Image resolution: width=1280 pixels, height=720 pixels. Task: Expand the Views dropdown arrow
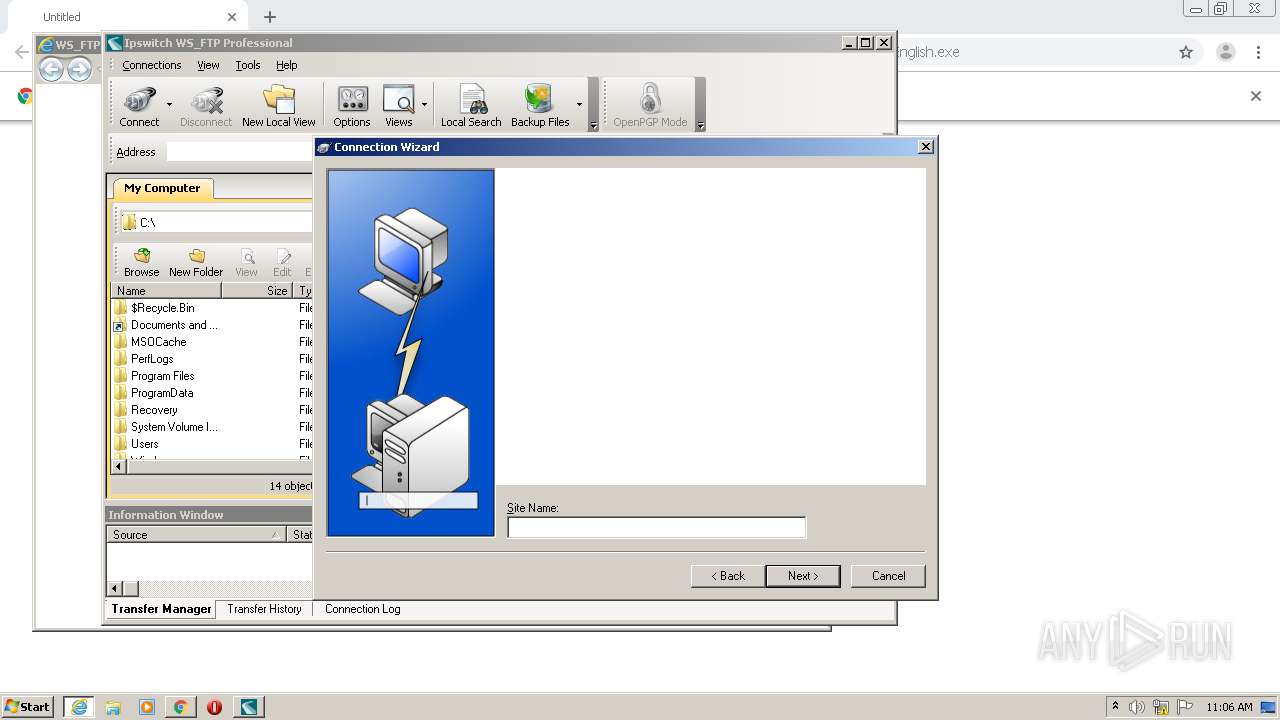point(424,104)
